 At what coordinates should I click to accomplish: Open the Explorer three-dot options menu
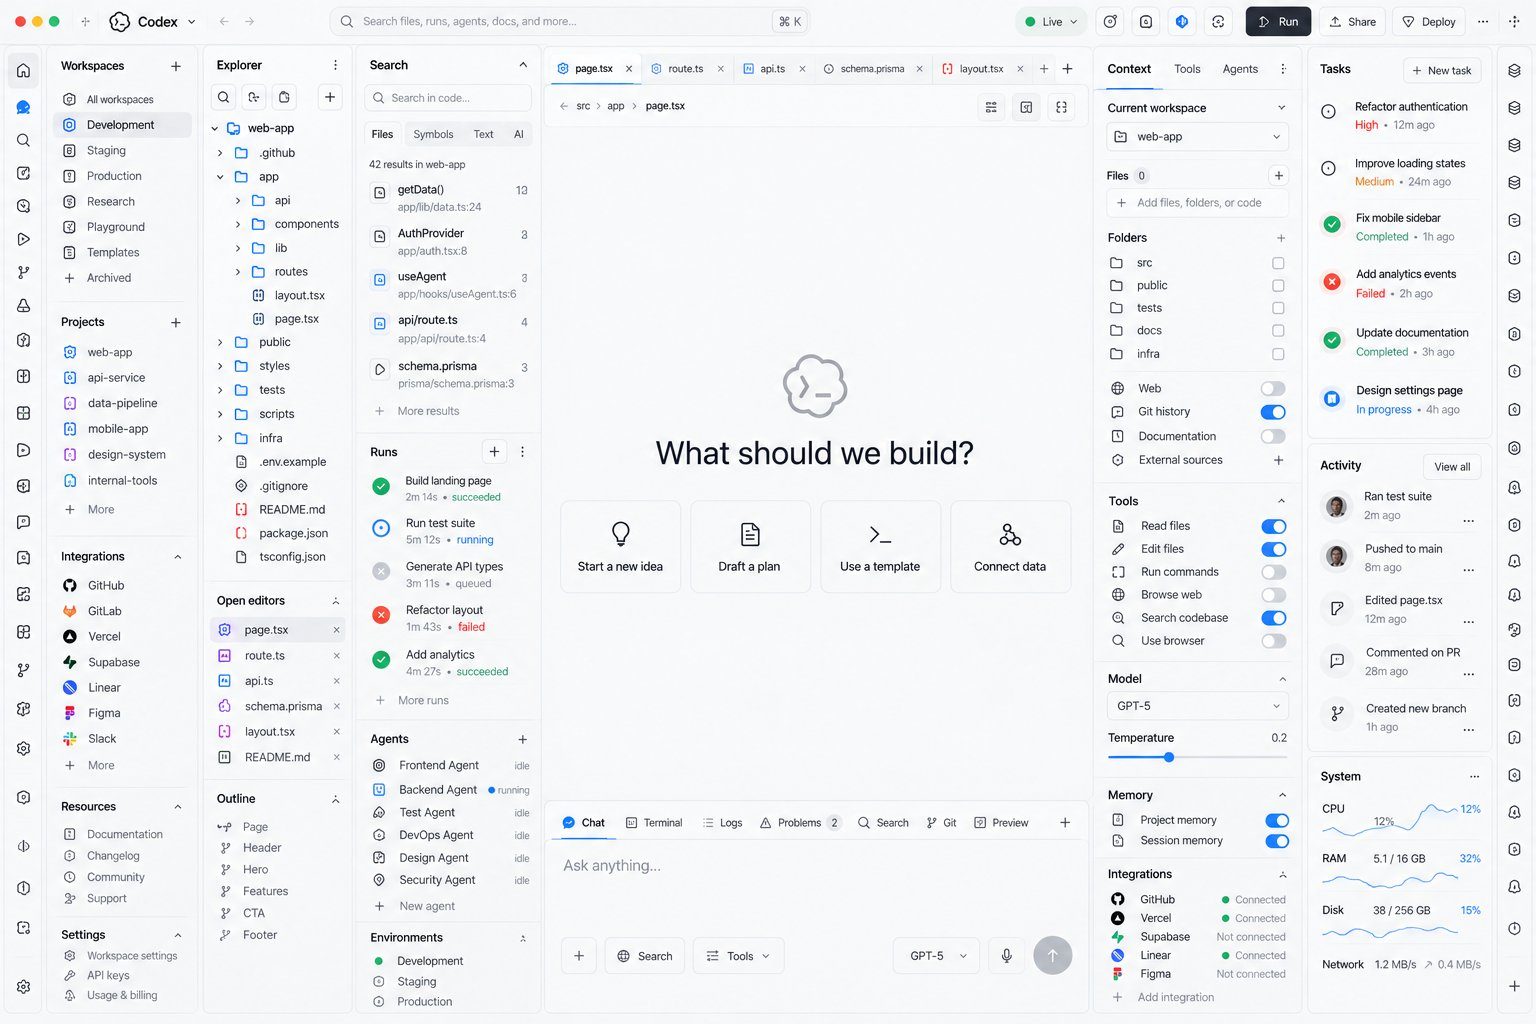point(335,65)
